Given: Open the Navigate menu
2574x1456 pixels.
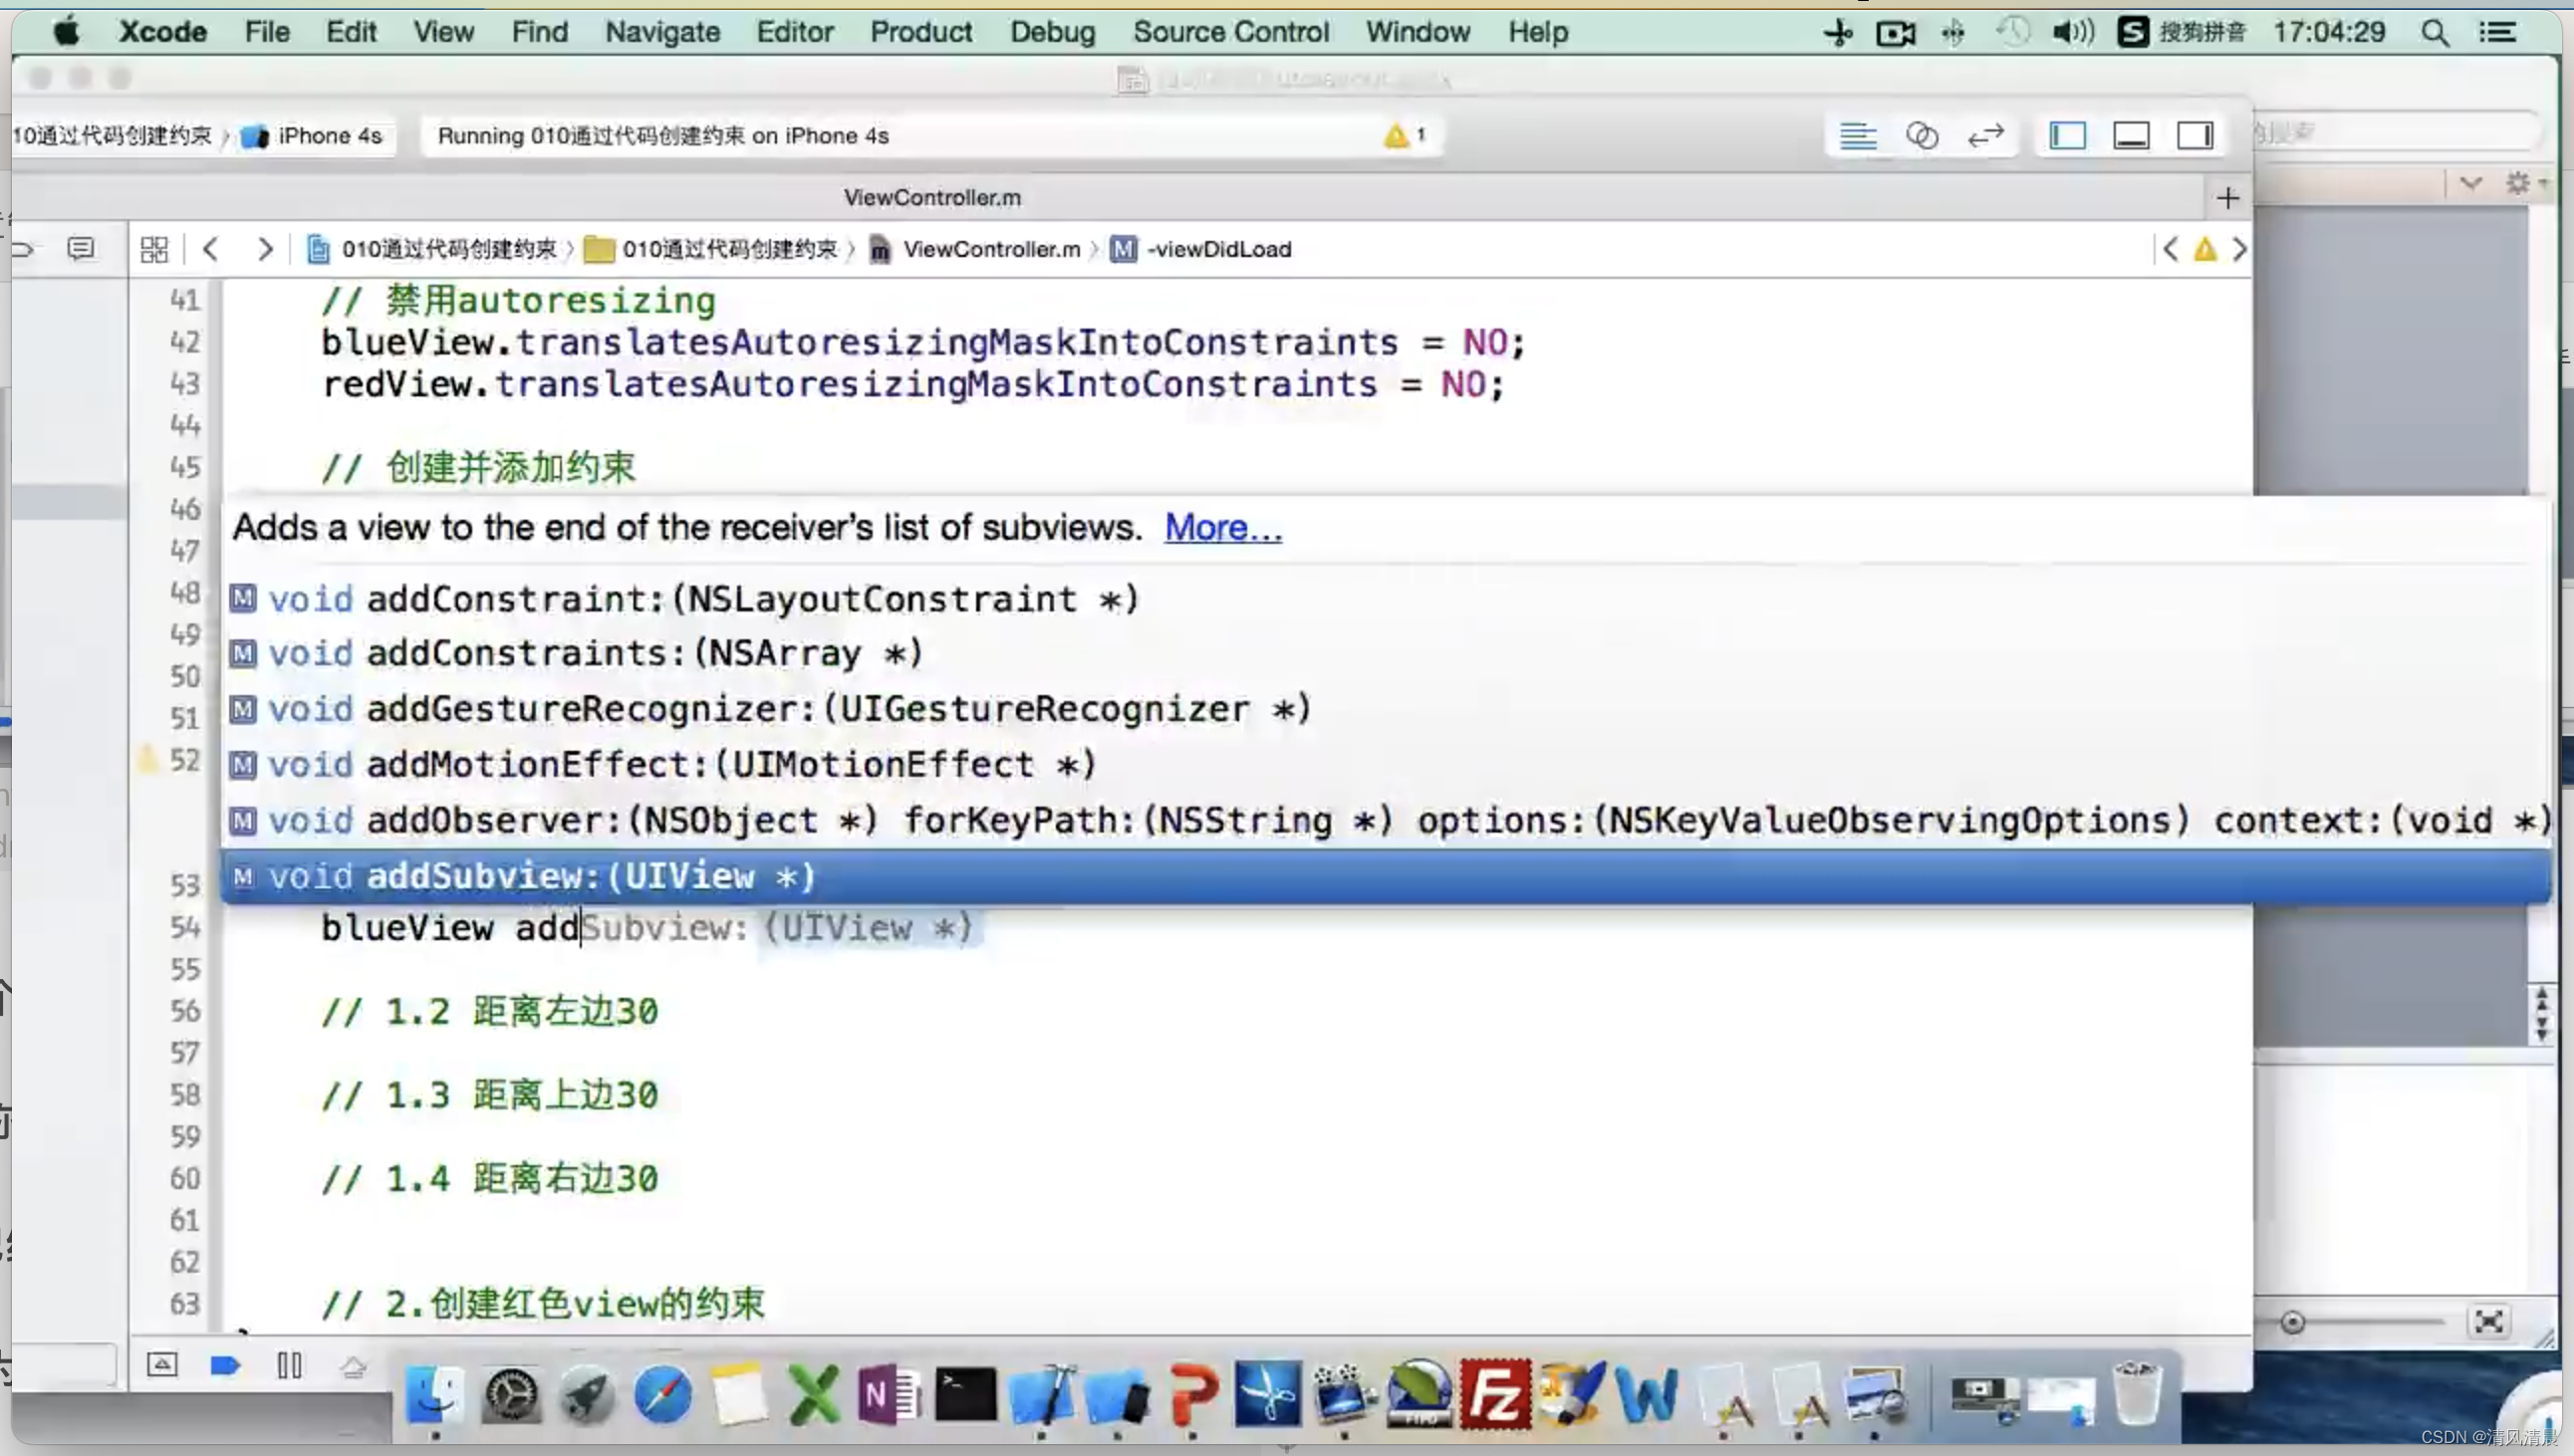Looking at the screenshot, I should click(x=662, y=32).
